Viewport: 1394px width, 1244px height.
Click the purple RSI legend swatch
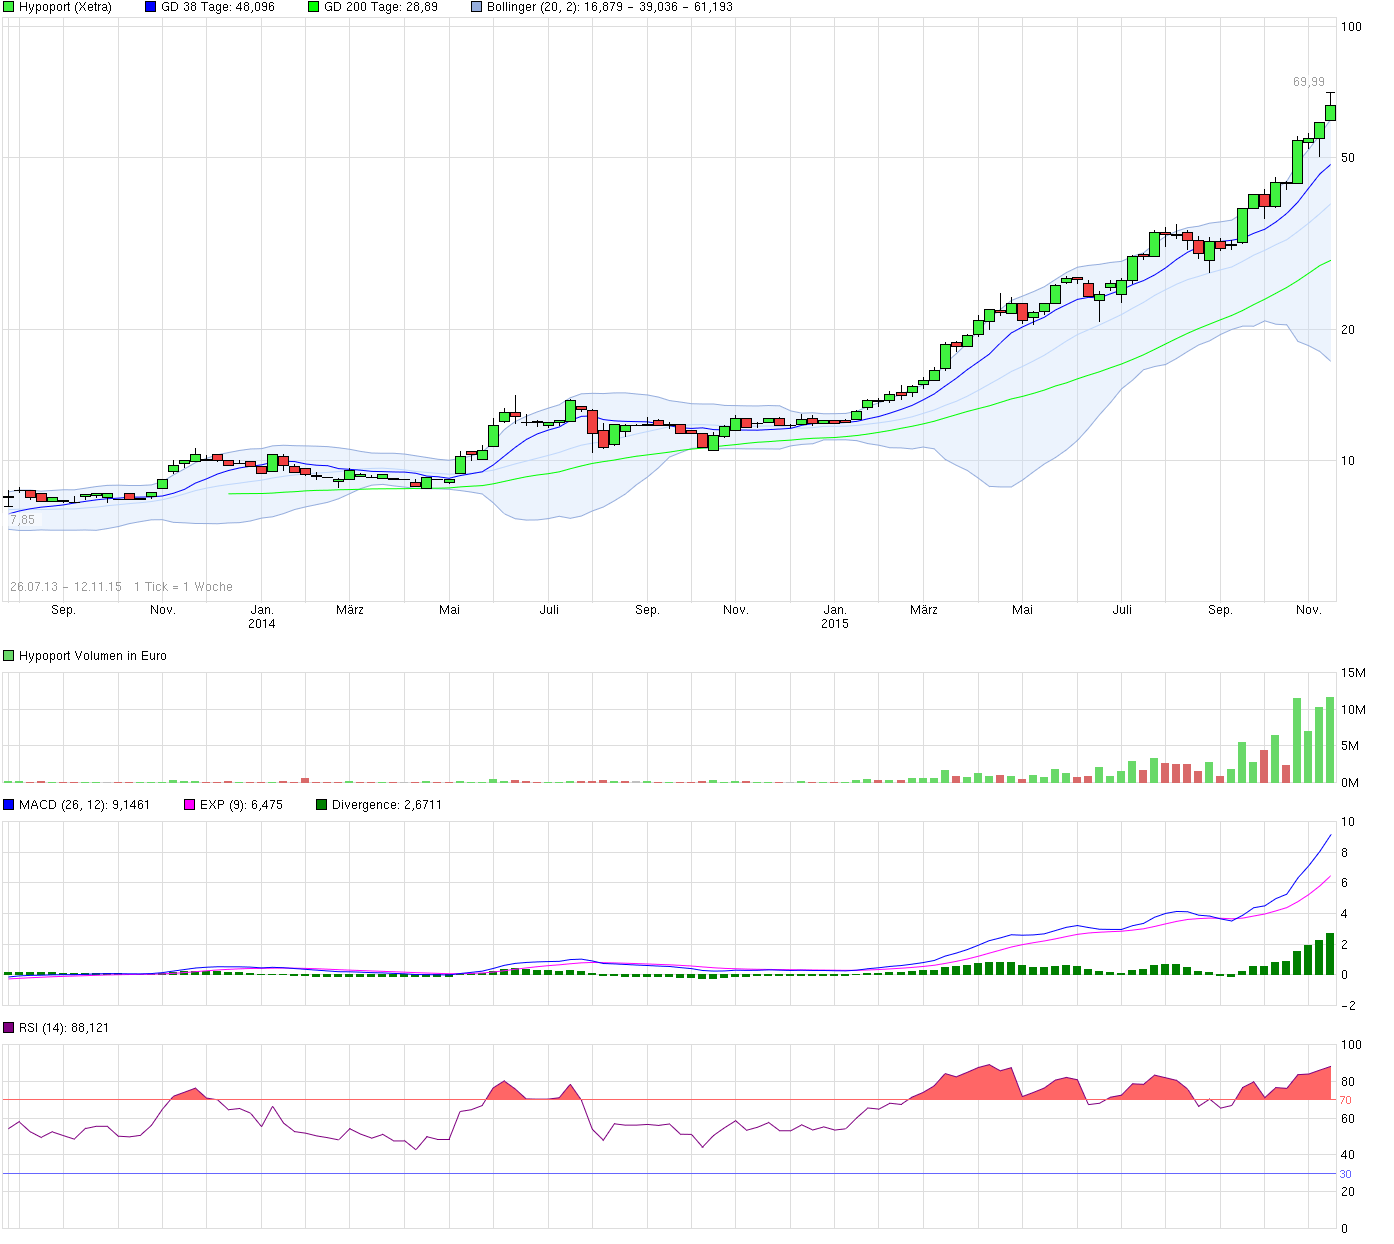(x=9, y=1028)
